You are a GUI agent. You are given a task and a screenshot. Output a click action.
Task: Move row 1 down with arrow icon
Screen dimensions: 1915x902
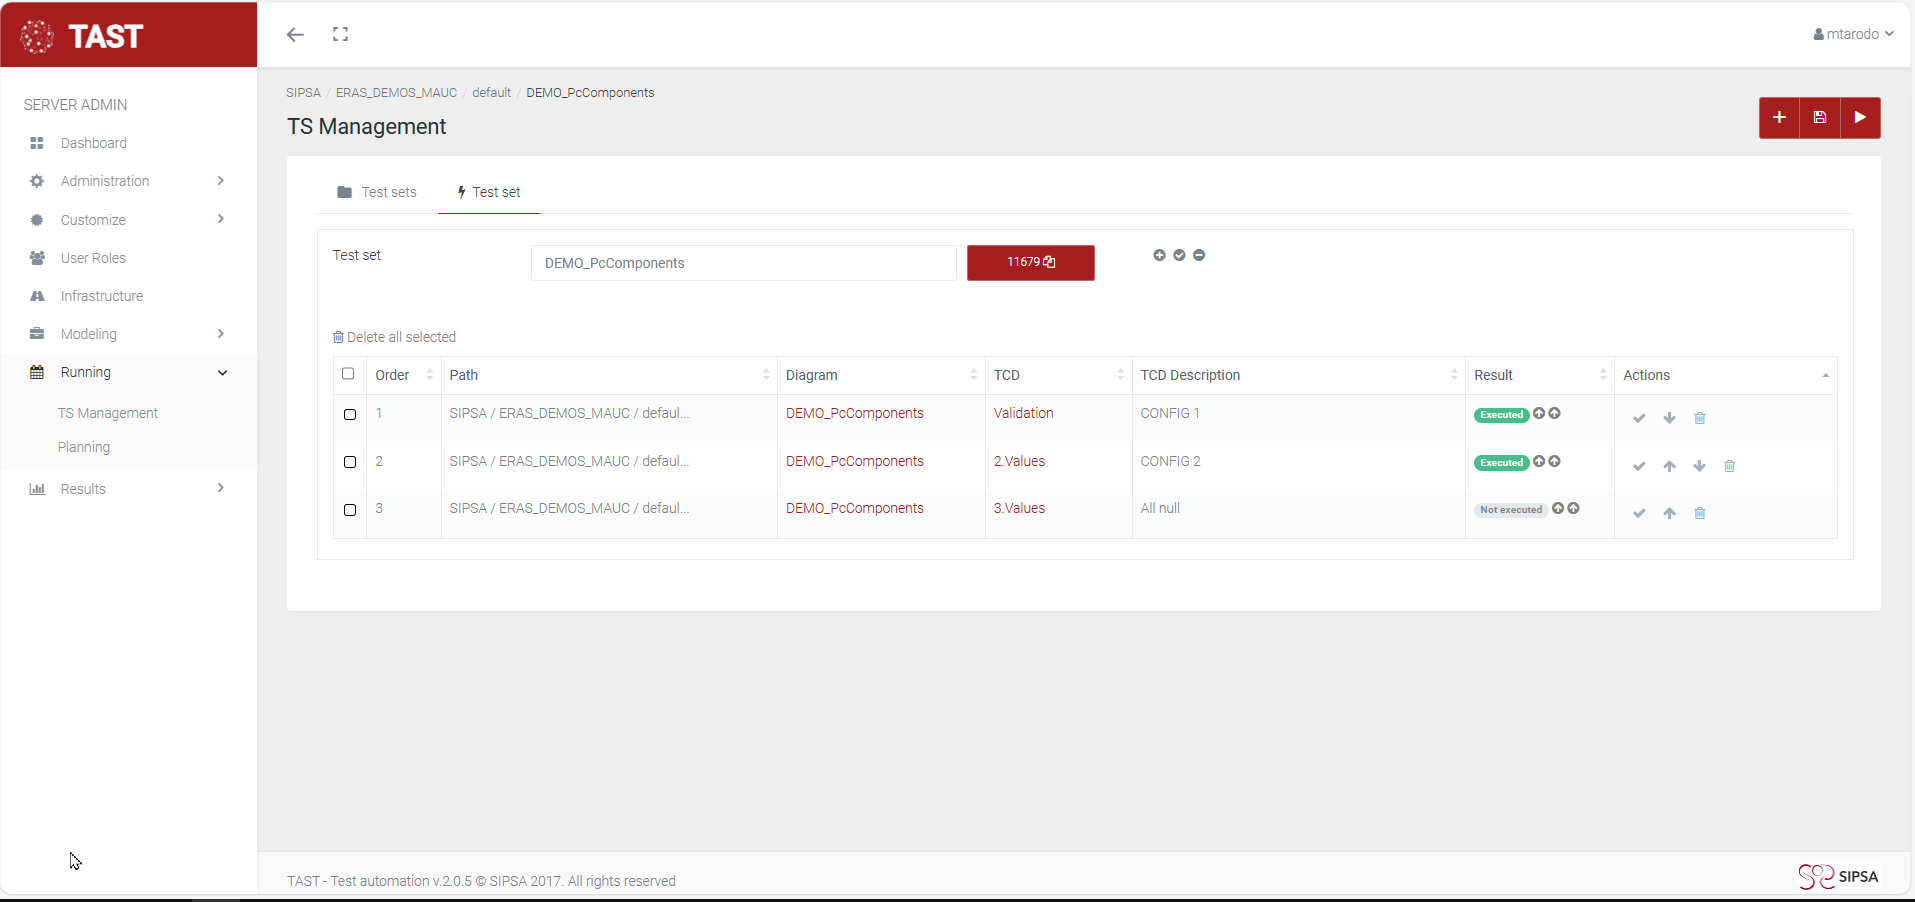(x=1669, y=418)
